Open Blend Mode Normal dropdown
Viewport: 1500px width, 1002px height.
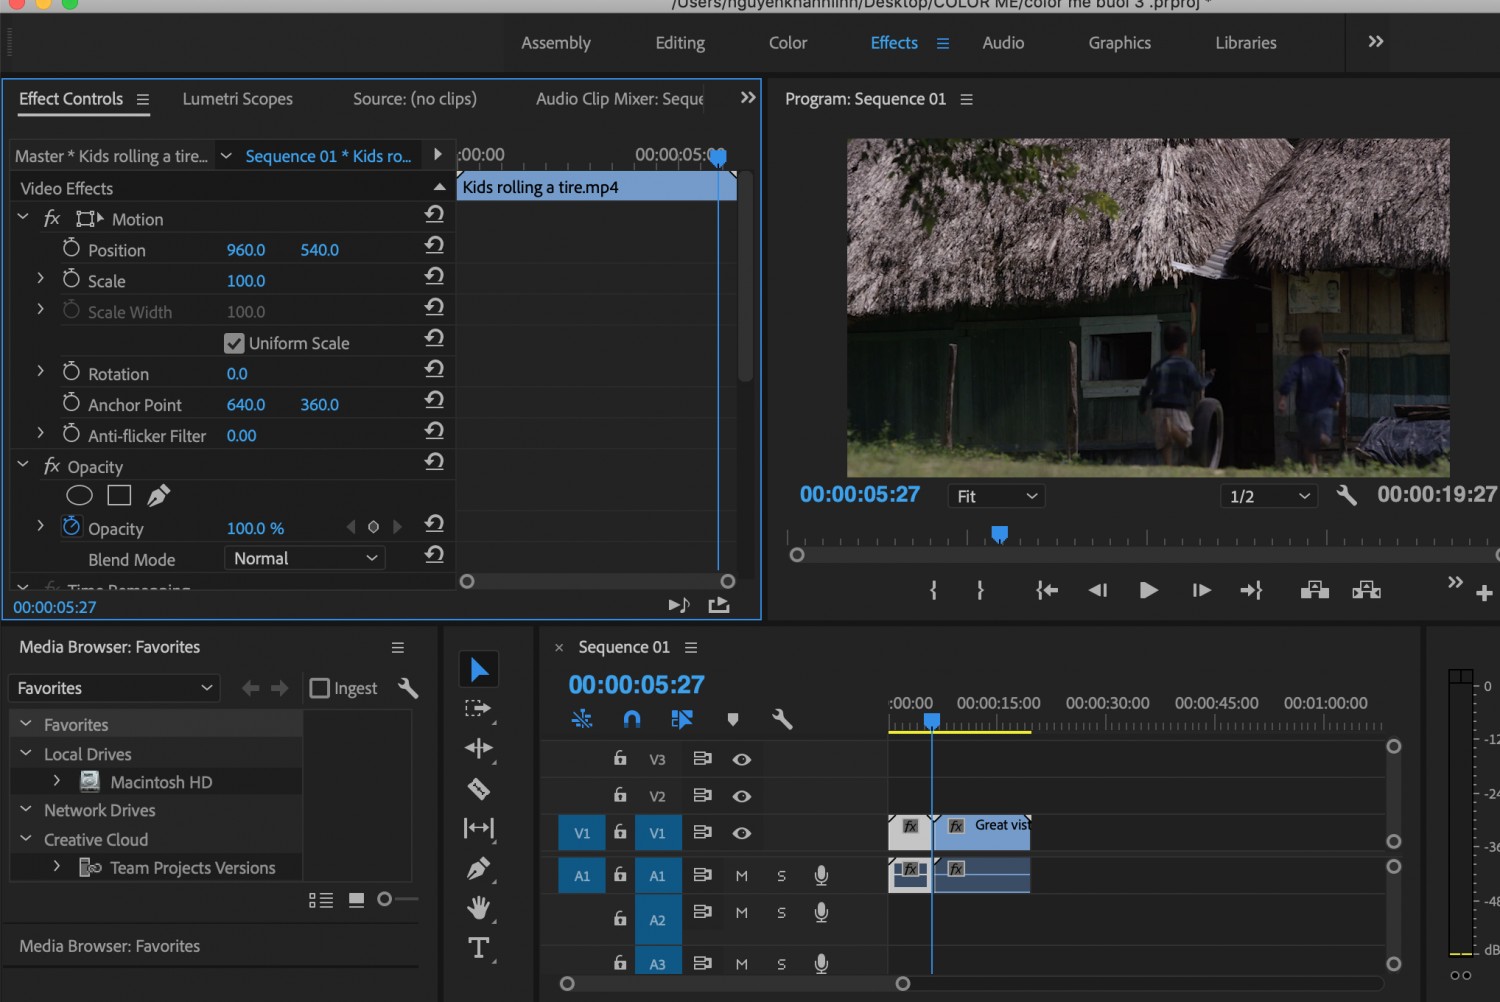tap(305, 558)
